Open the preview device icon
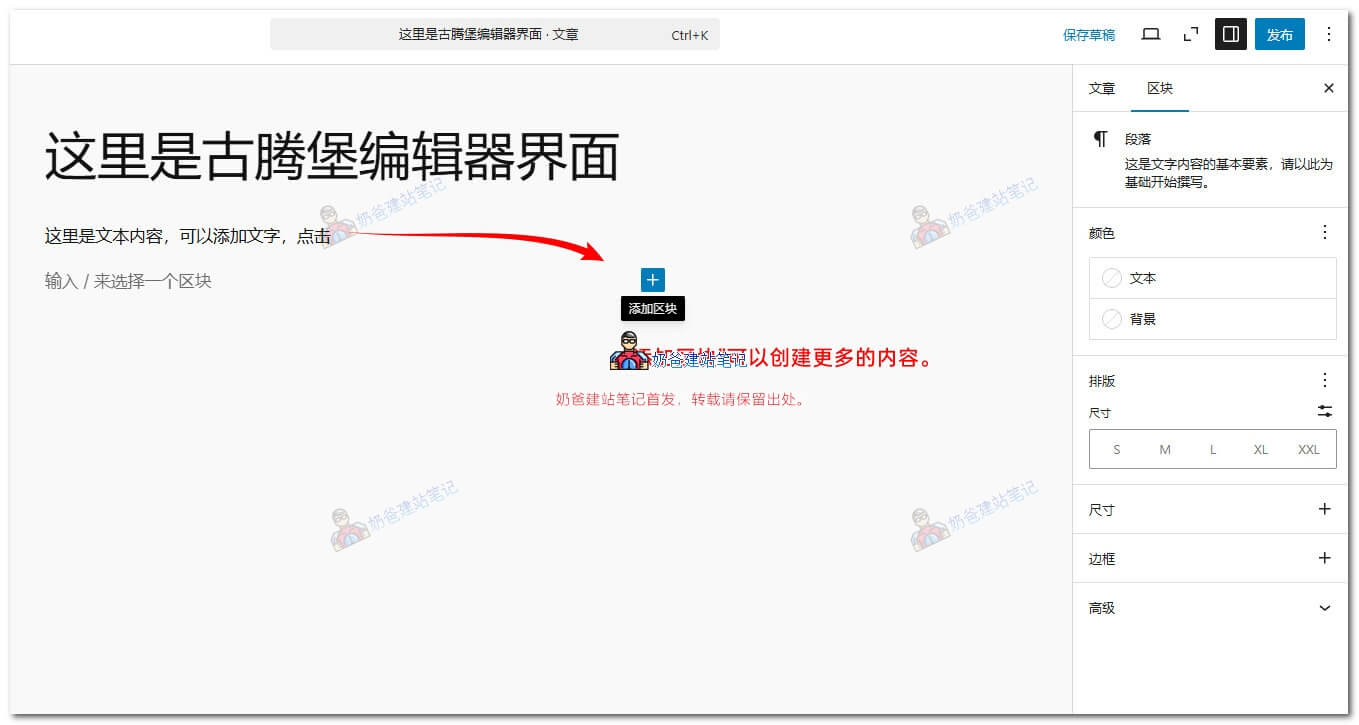1359x725 pixels. [1151, 34]
